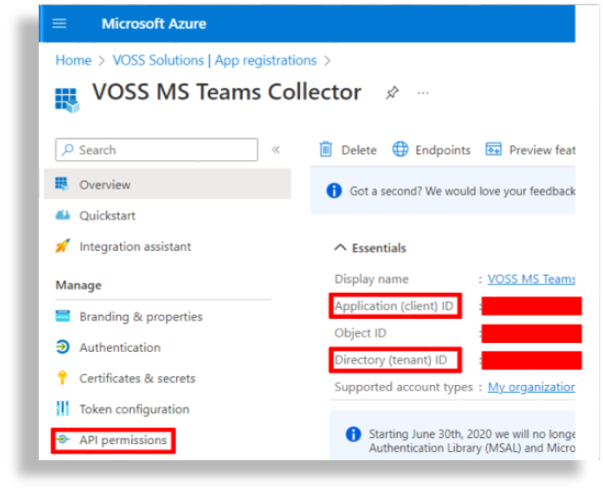Select Overview in the sidebar
603x494 pixels.
167,185
